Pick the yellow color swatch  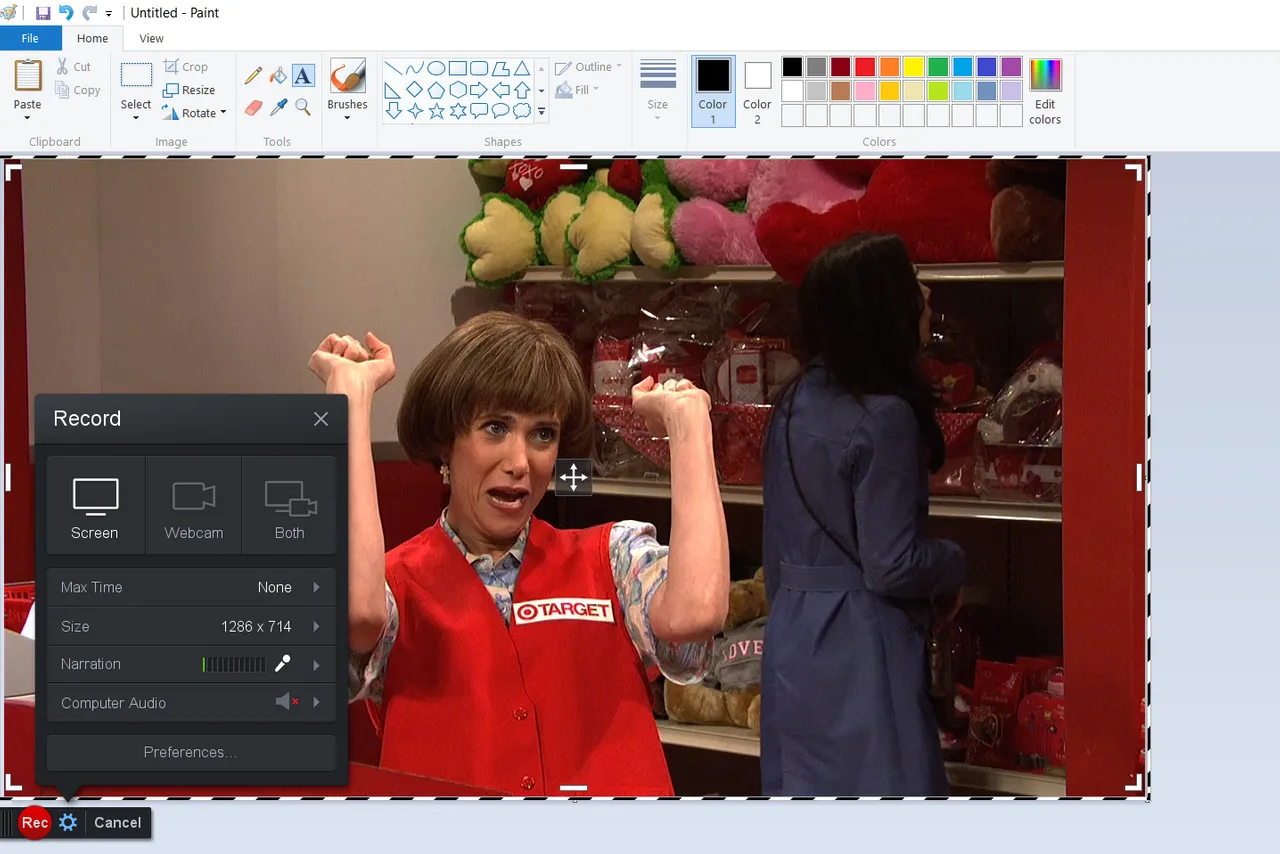coord(913,67)
